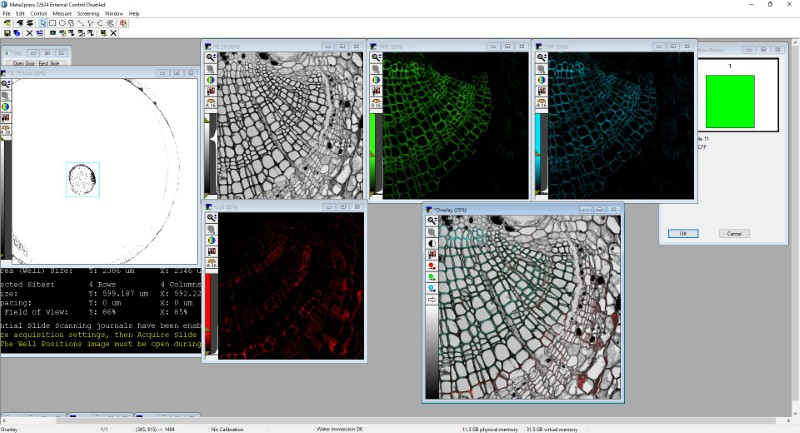
Task: Click the green color square in the dialog
Action: (728, 100)
